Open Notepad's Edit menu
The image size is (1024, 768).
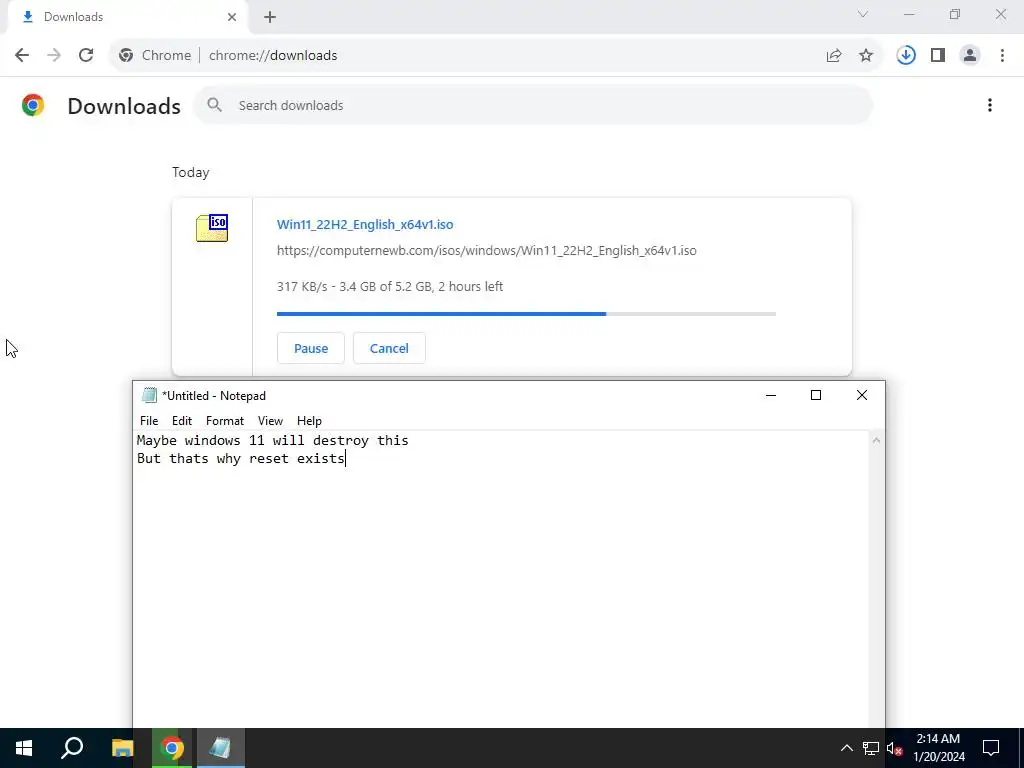click(x=182, y=421)
